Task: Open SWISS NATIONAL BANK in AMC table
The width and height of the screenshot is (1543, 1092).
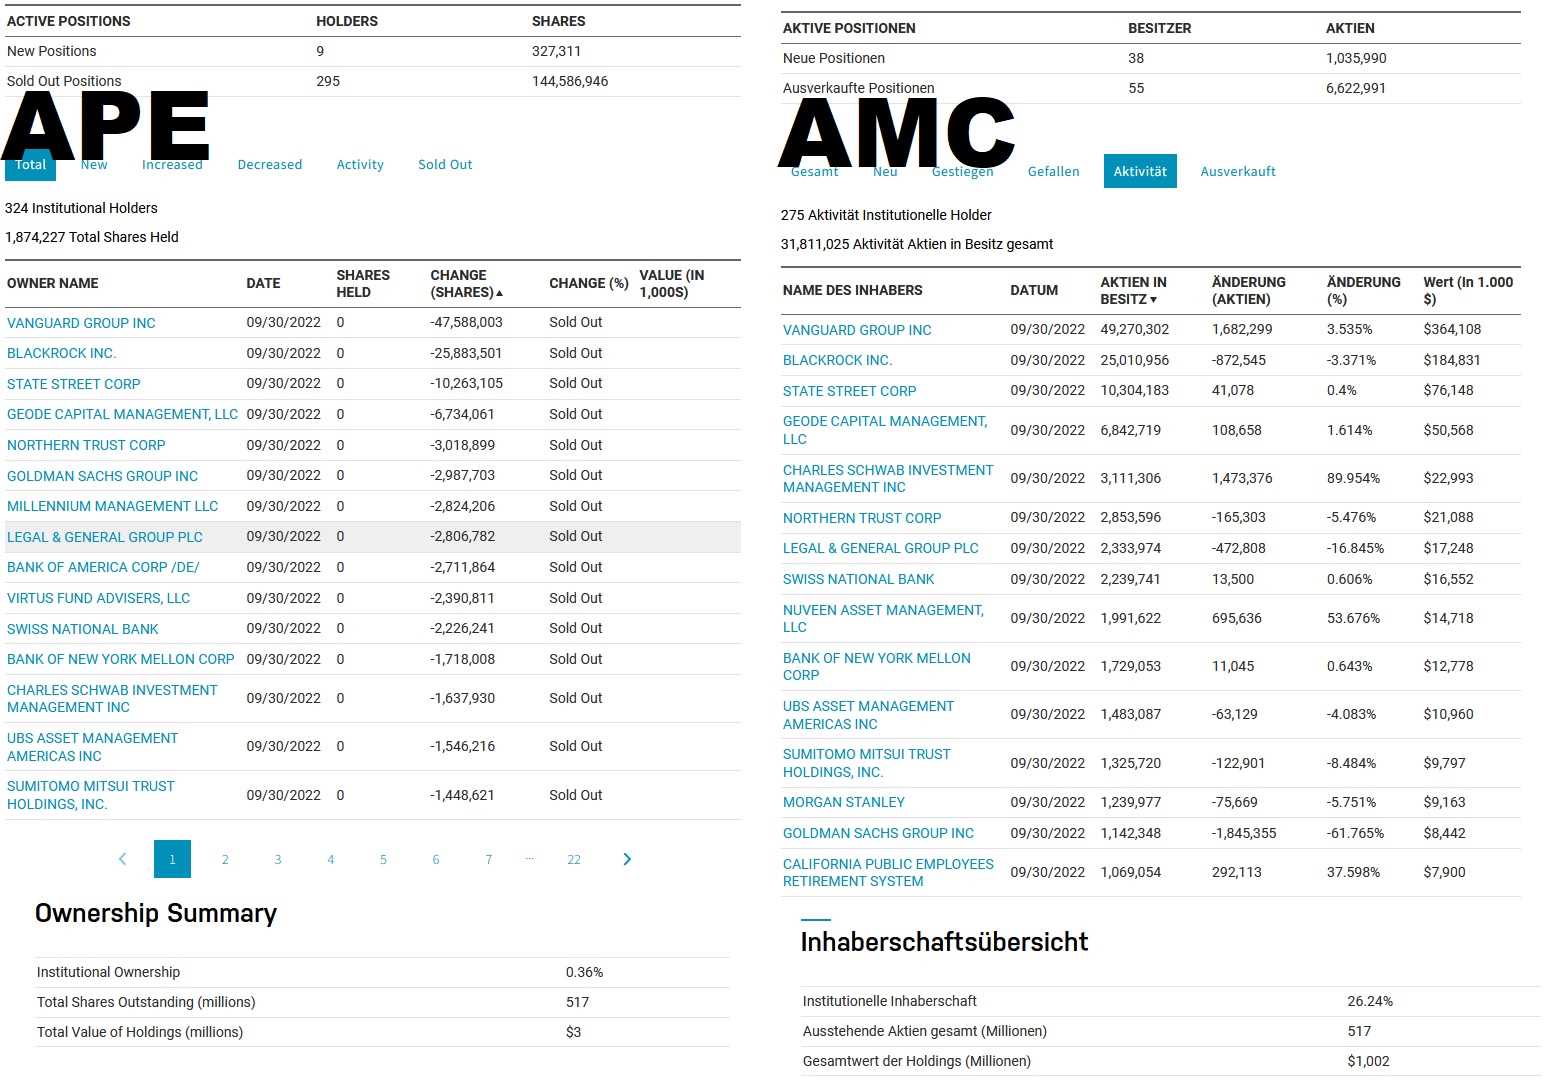Action: 859,579
